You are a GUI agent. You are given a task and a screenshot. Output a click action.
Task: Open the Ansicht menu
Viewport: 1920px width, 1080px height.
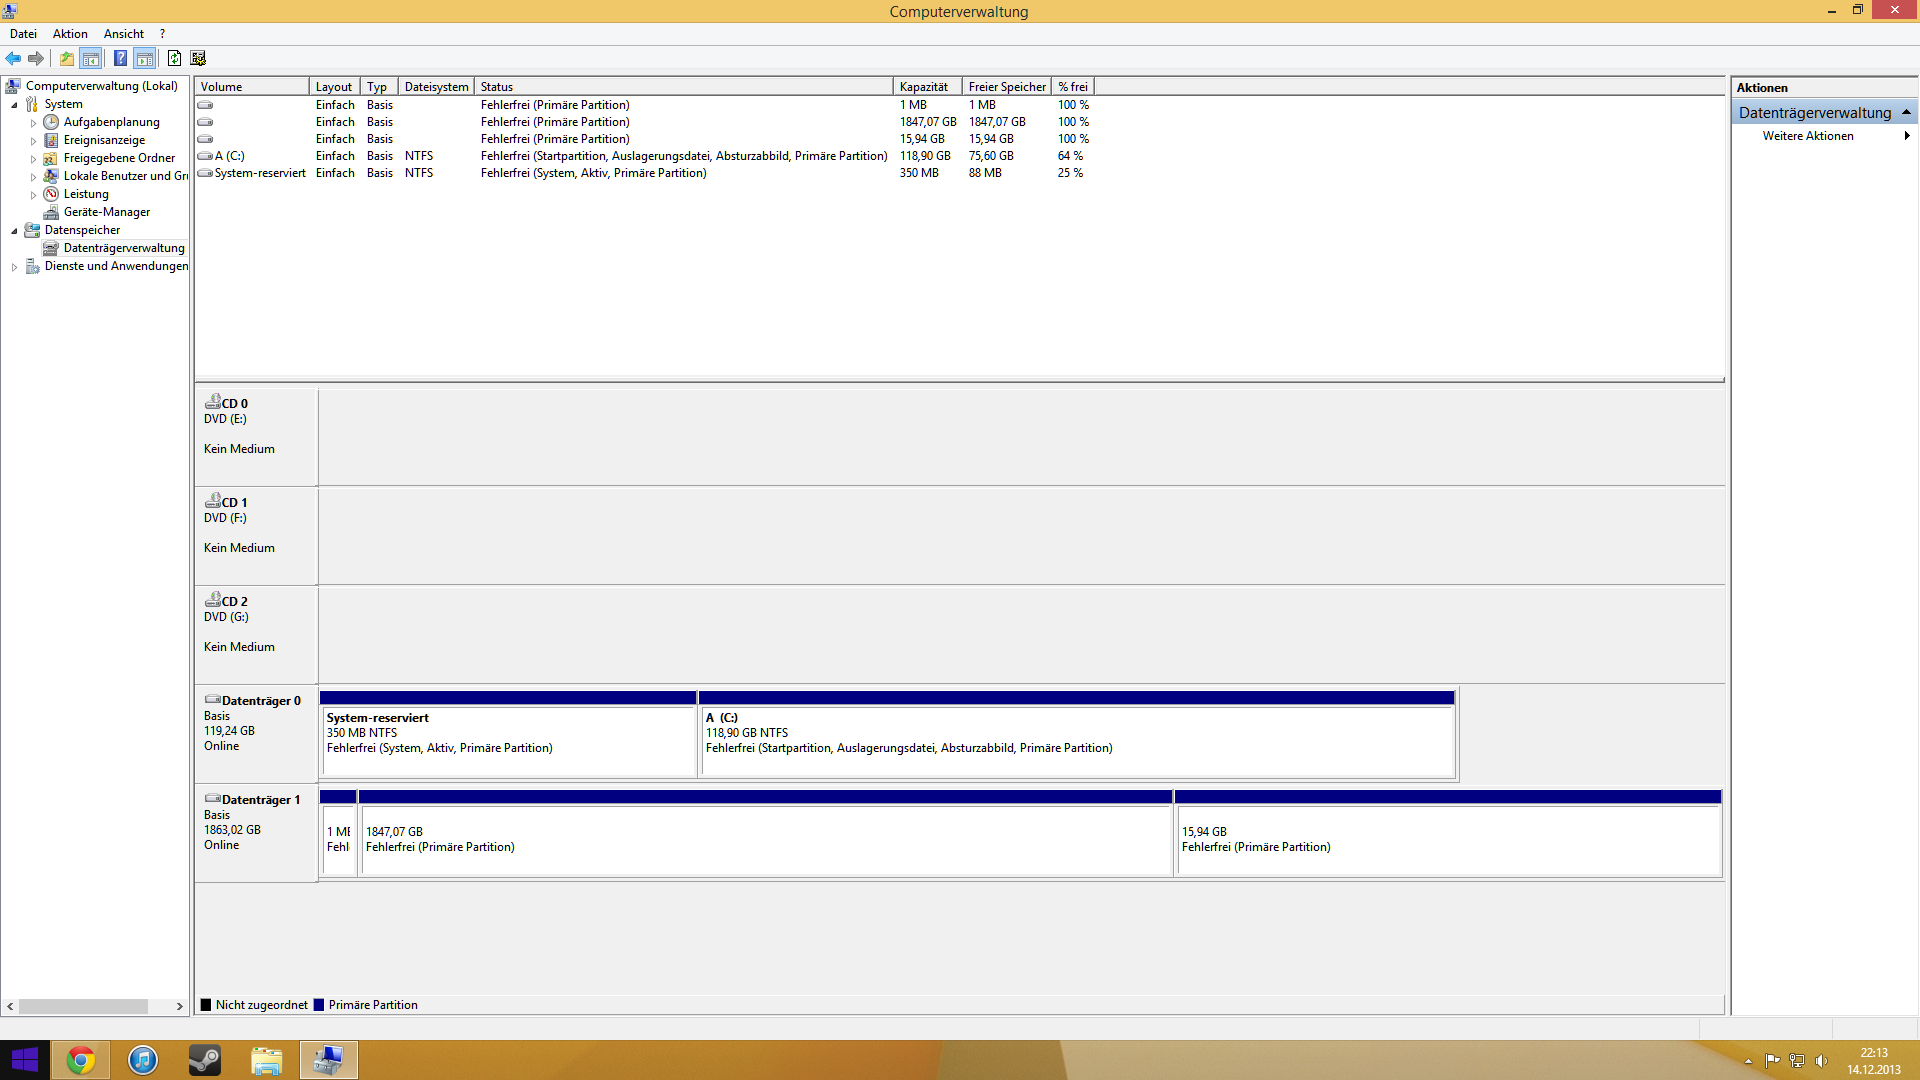click(123, 34)
